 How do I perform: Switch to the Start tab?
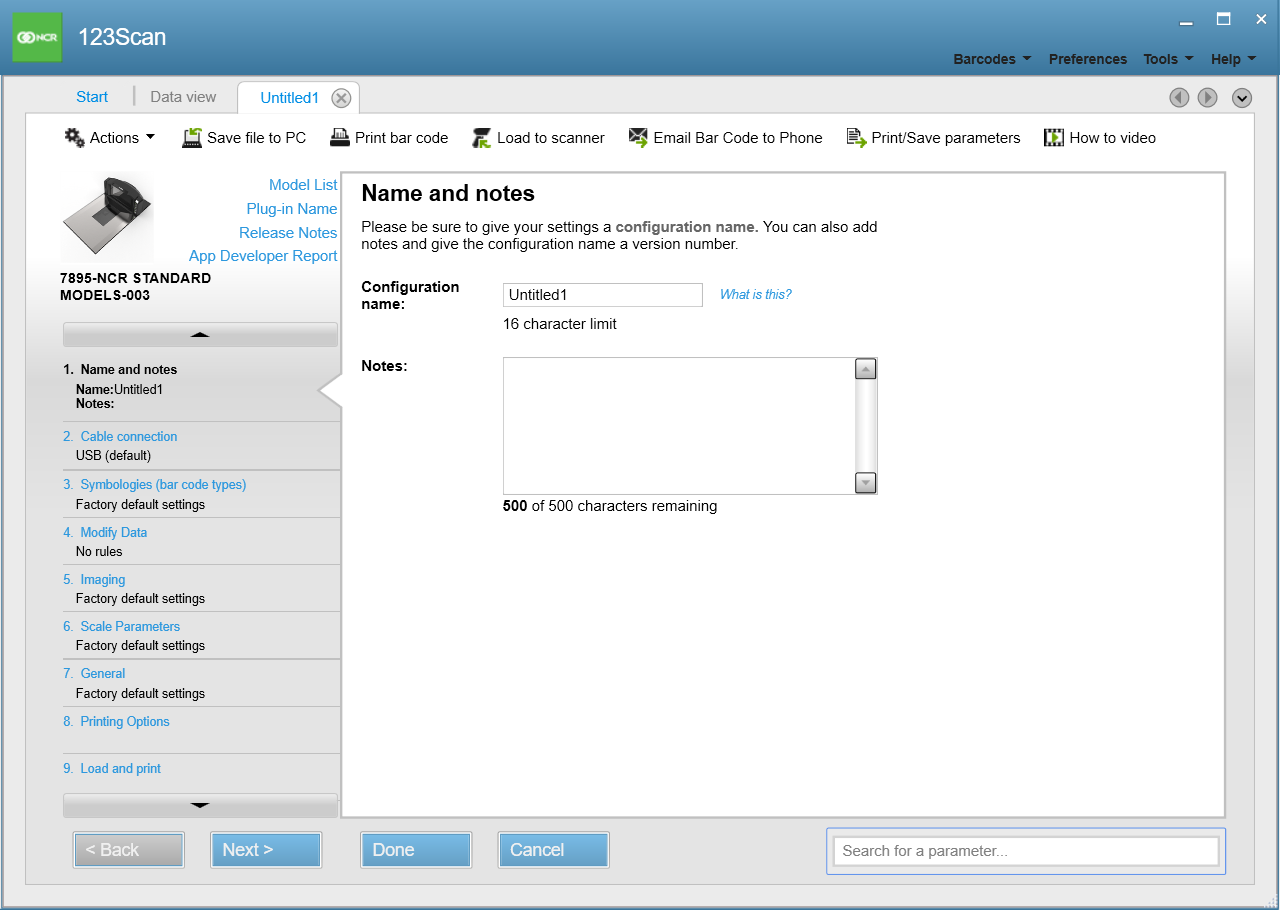[92, 97]
